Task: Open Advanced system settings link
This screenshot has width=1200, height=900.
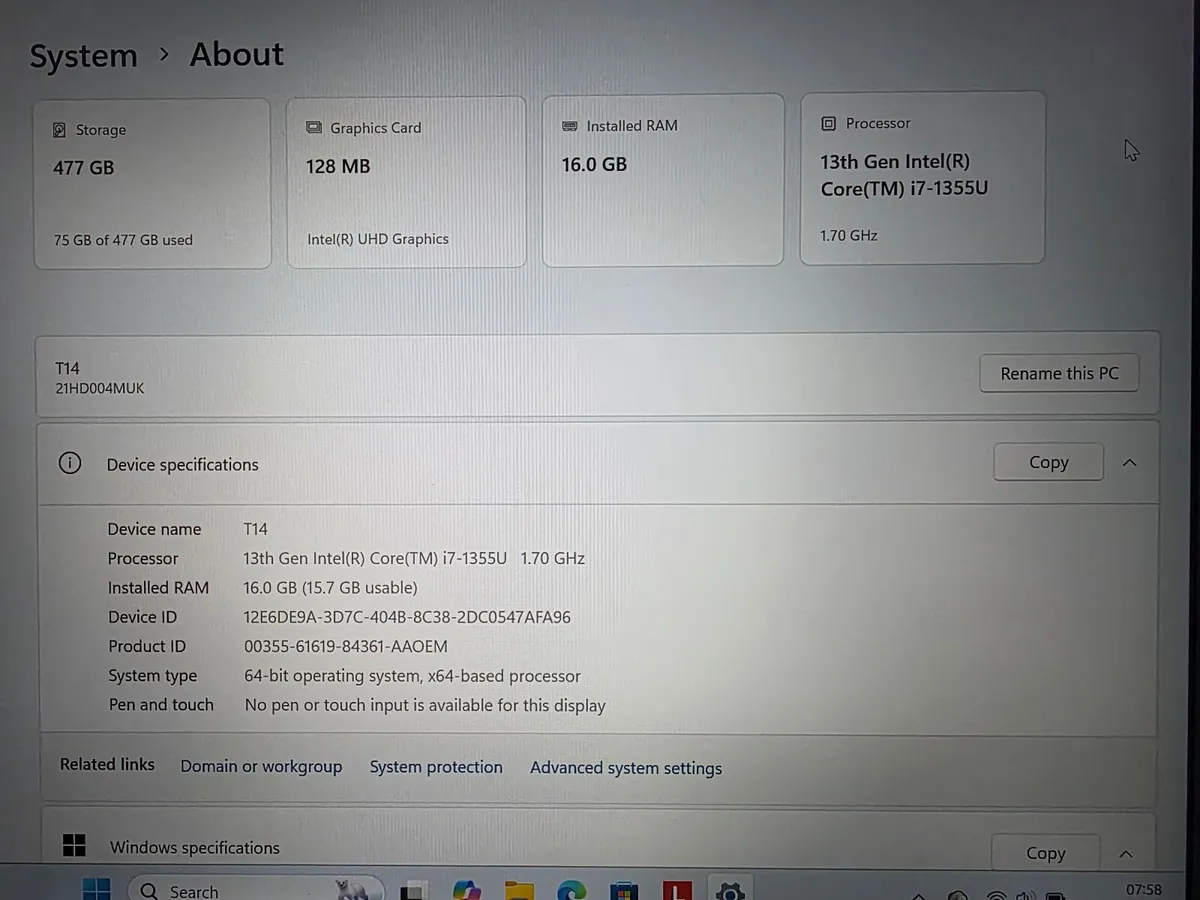Action: 626,768
